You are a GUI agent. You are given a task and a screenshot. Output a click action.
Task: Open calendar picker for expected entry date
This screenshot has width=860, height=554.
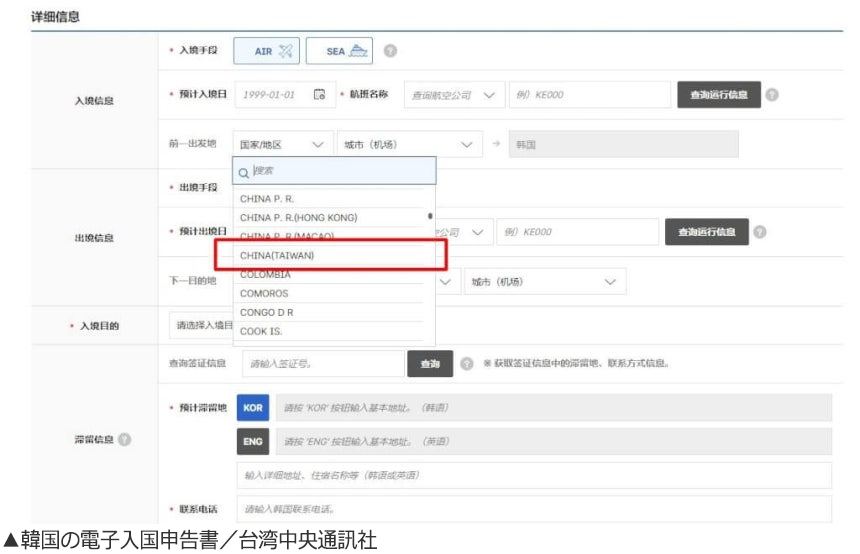point(320,95)
